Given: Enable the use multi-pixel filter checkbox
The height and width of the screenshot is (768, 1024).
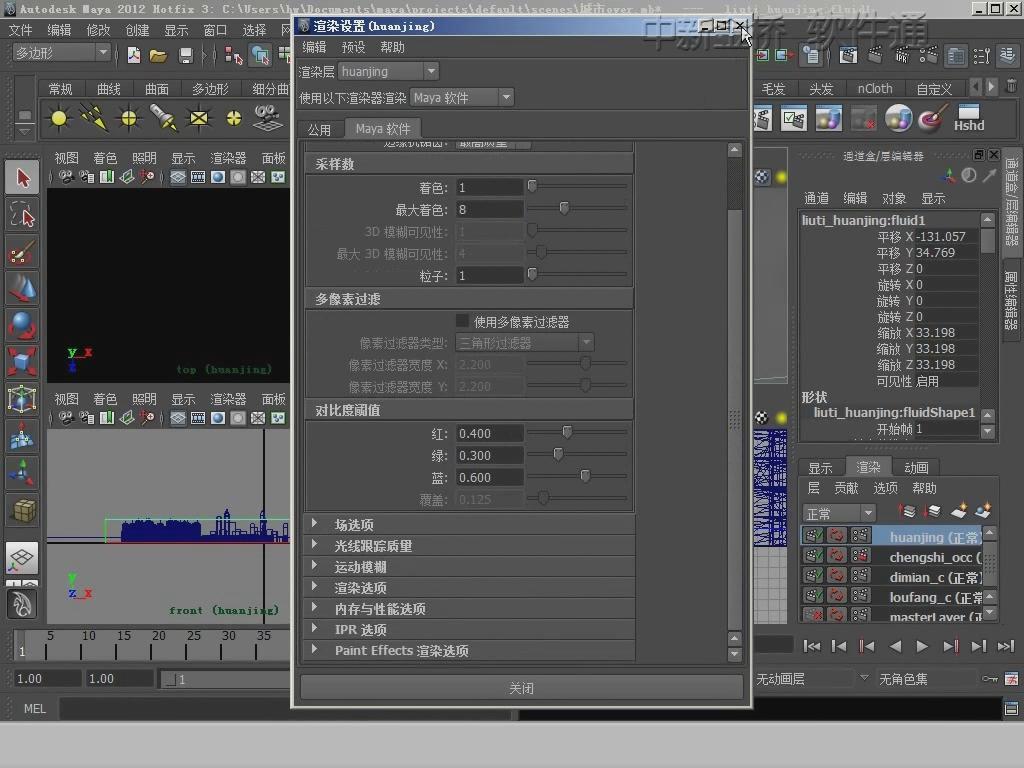Looking at the screenshot, I should pyautogui.click(x=462, y=321).
